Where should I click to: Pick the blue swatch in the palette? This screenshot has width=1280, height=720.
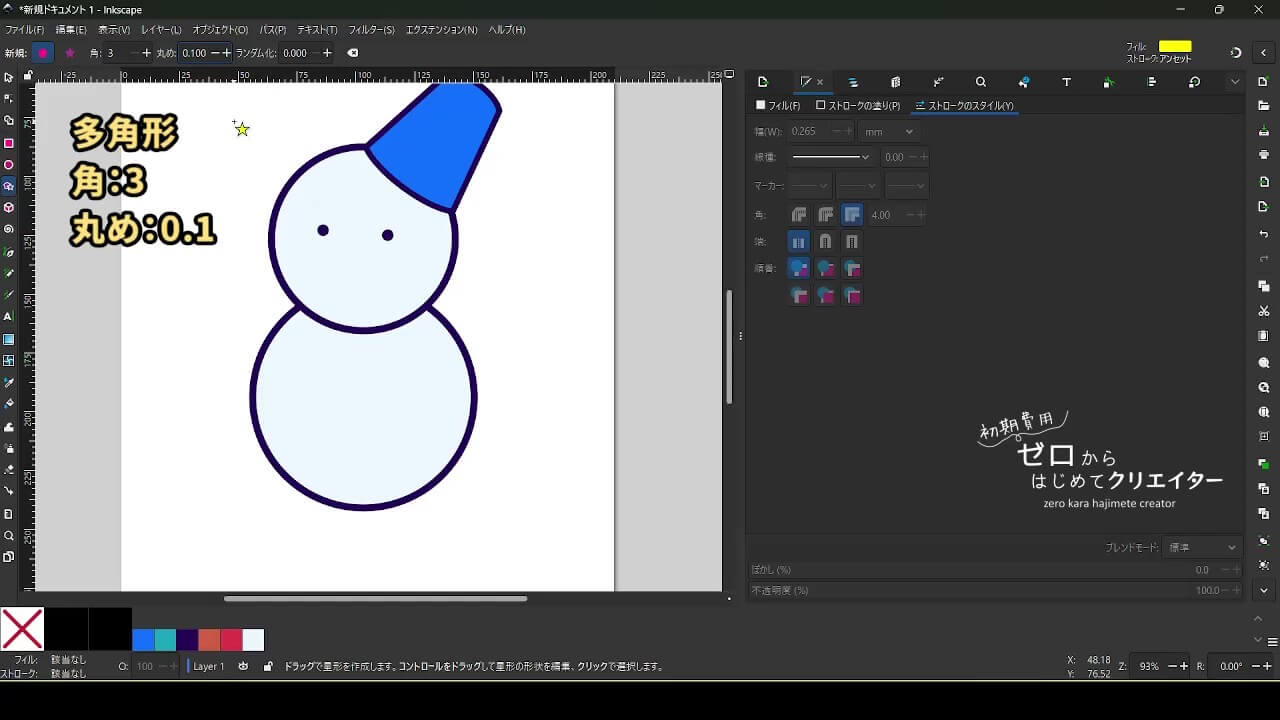coord(143,640)
